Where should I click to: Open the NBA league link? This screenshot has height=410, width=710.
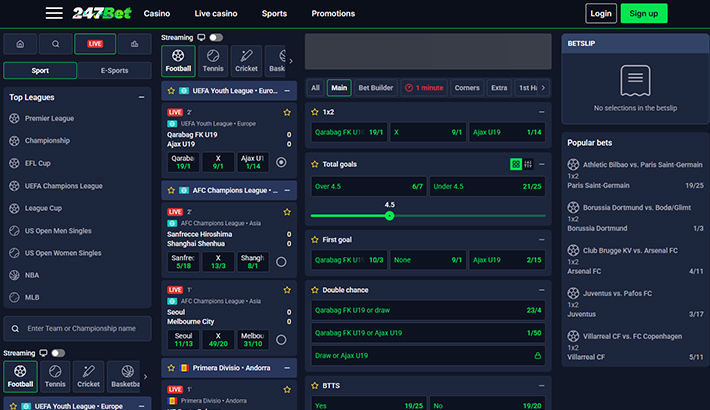pyautogui.click(x=32, y=275)
